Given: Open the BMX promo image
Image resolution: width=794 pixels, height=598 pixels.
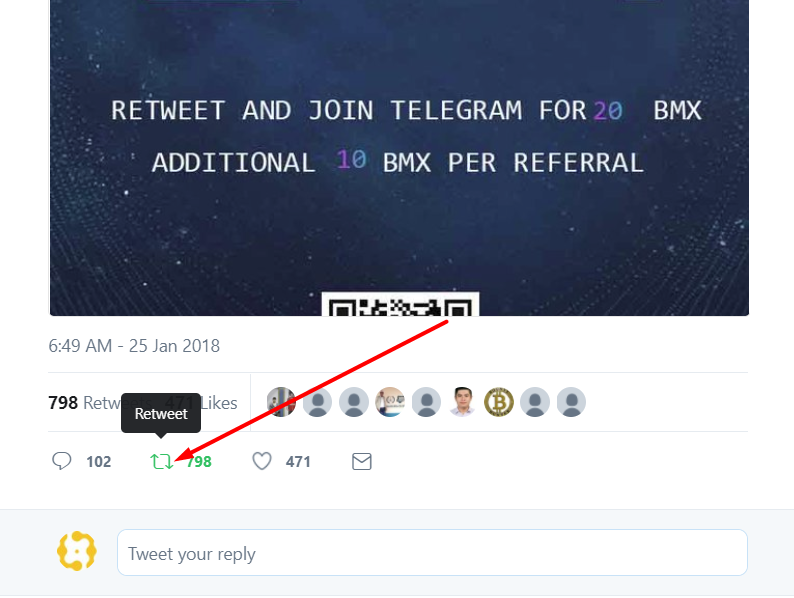Looking at the screenshot, I should (399, 157).
